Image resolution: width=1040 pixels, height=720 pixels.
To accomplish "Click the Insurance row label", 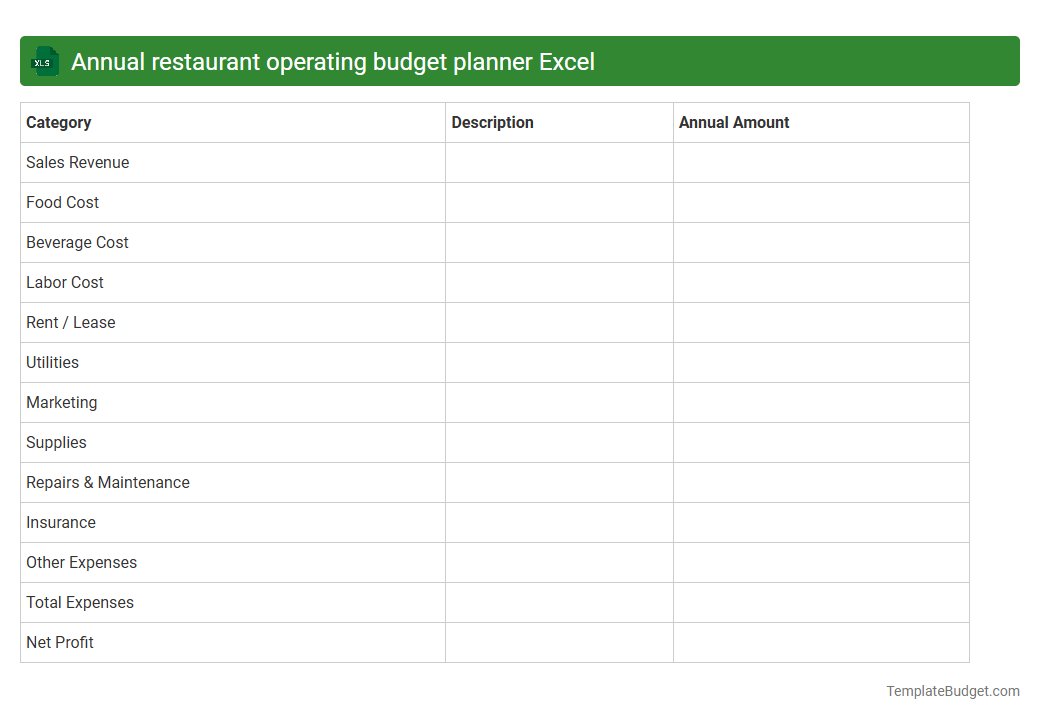I will coord(60,522).
